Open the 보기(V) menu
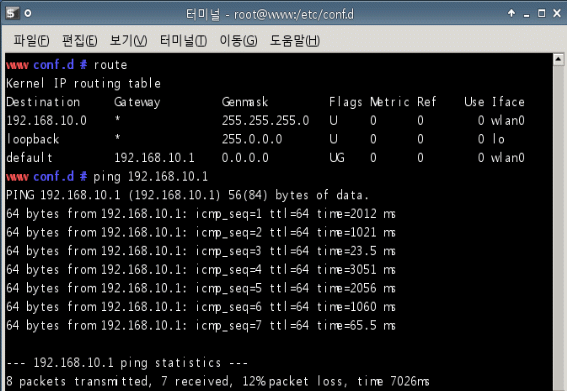This screenshot has height=391, width=567. (128, 40)
